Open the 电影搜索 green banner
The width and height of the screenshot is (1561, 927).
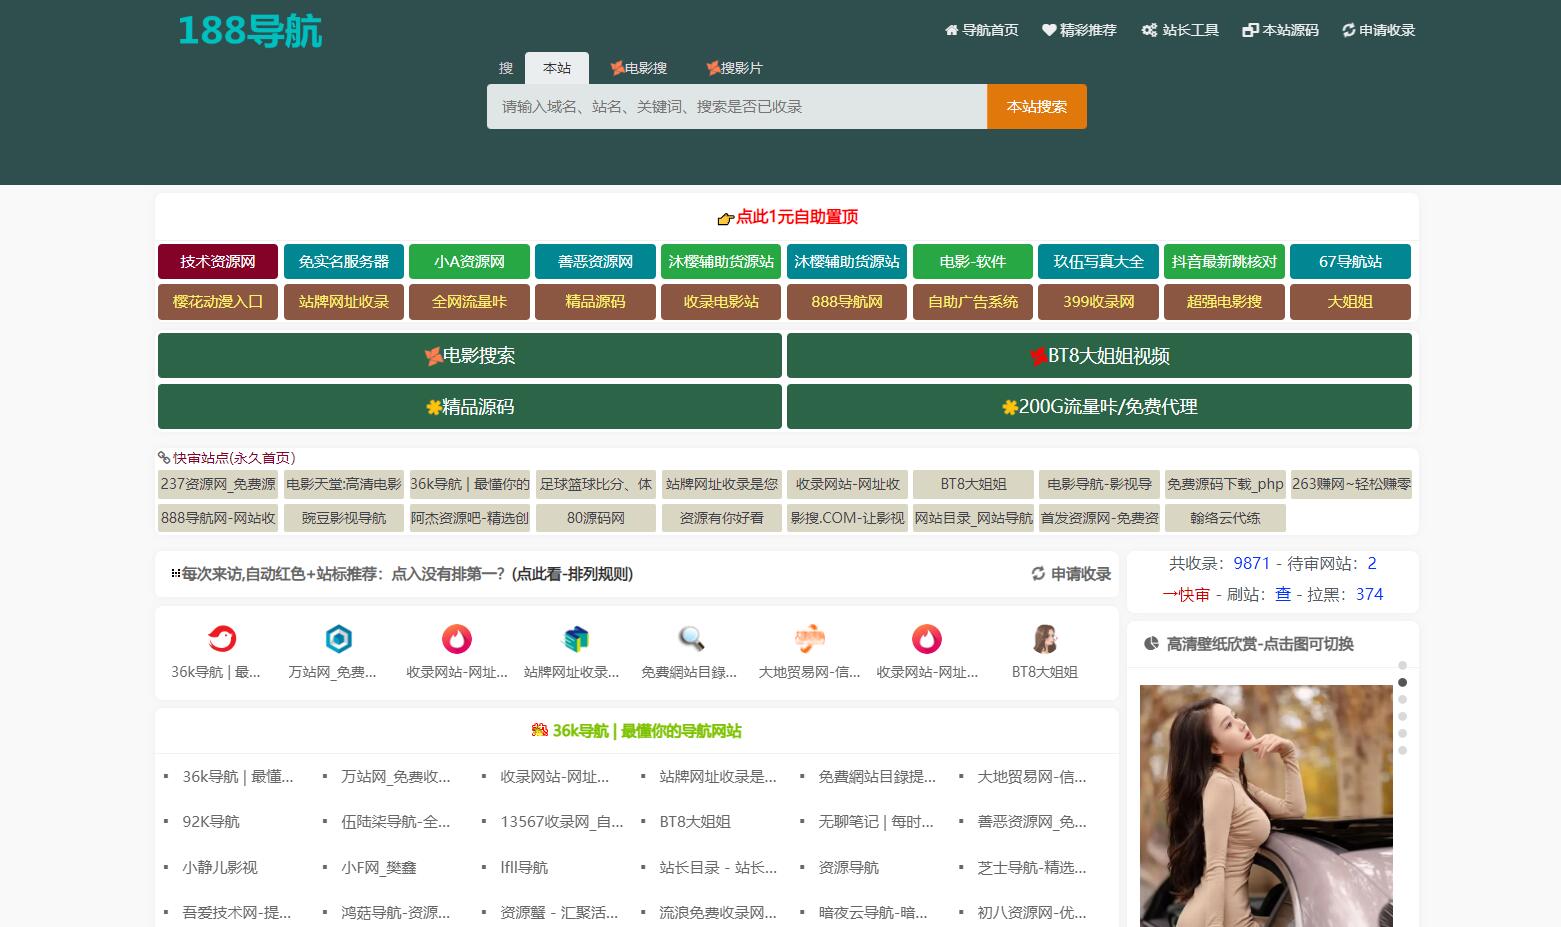[x=470, y=356]
